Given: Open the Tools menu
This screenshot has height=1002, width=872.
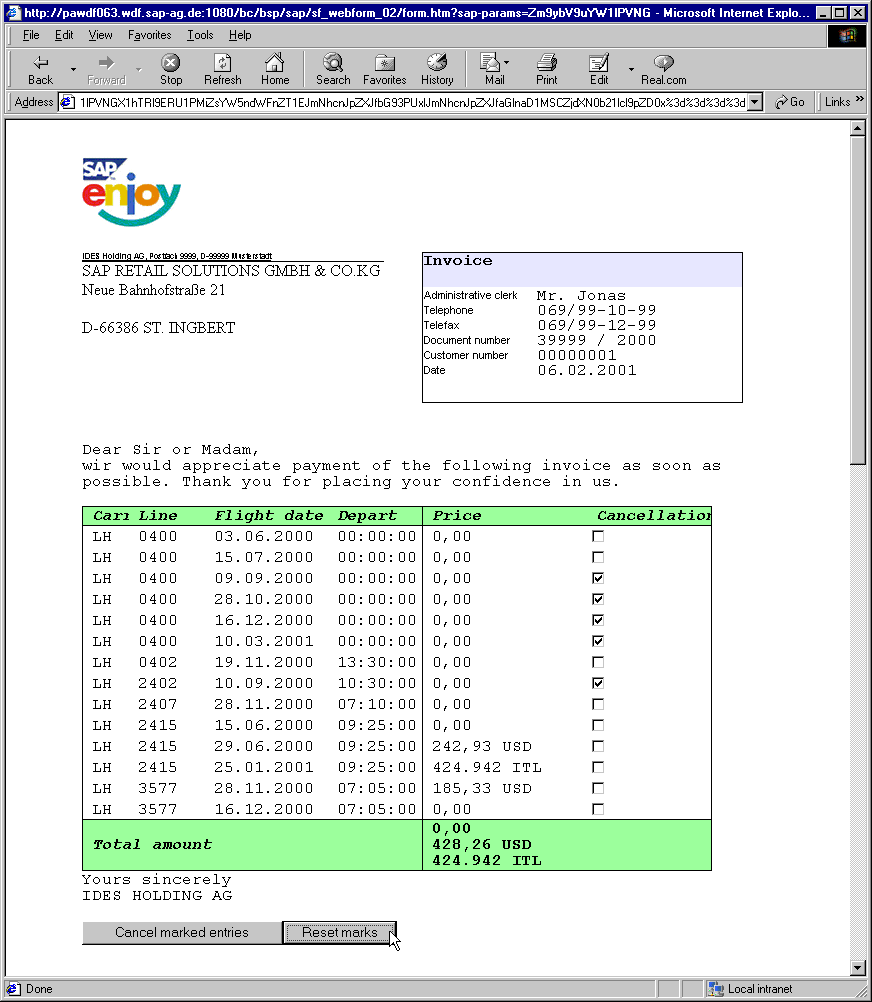Looking at the screenshot, I should 200,35.
